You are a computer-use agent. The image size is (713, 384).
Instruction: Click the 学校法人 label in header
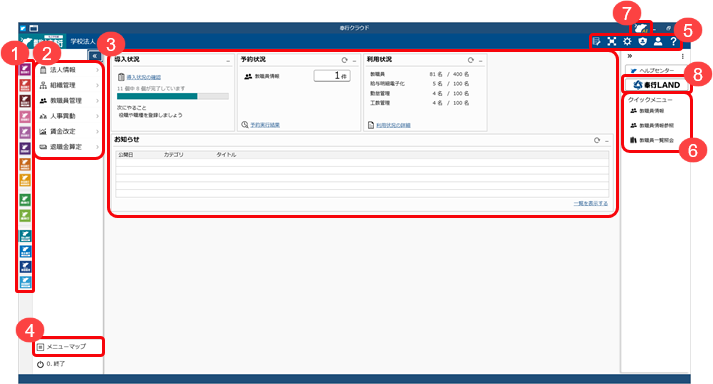(x=83, y=41)
